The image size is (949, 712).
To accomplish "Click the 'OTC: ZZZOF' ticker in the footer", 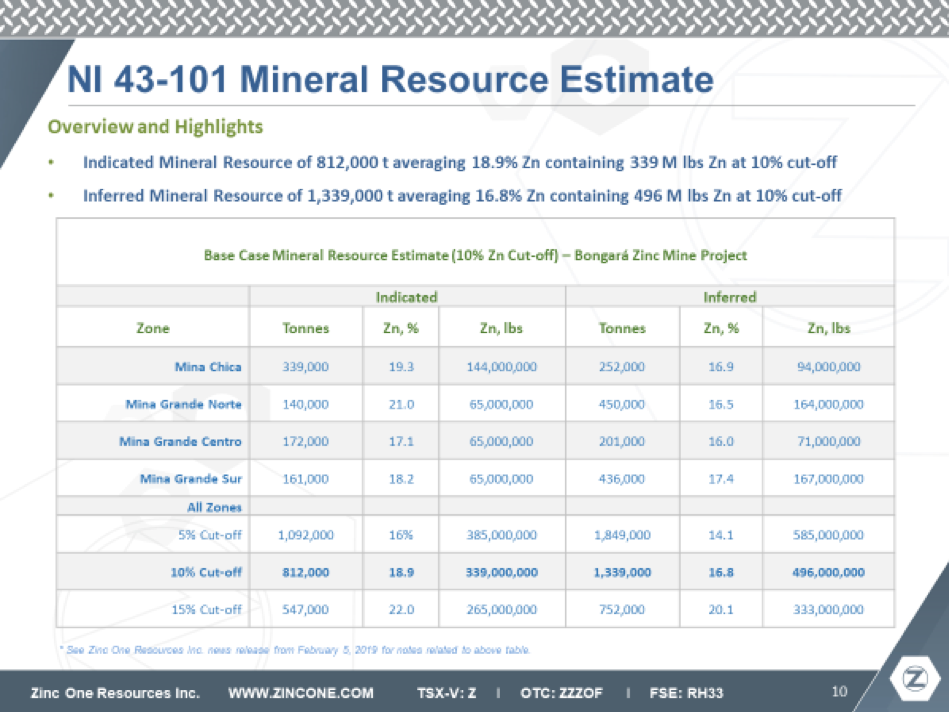I will [x=562, y=693].
